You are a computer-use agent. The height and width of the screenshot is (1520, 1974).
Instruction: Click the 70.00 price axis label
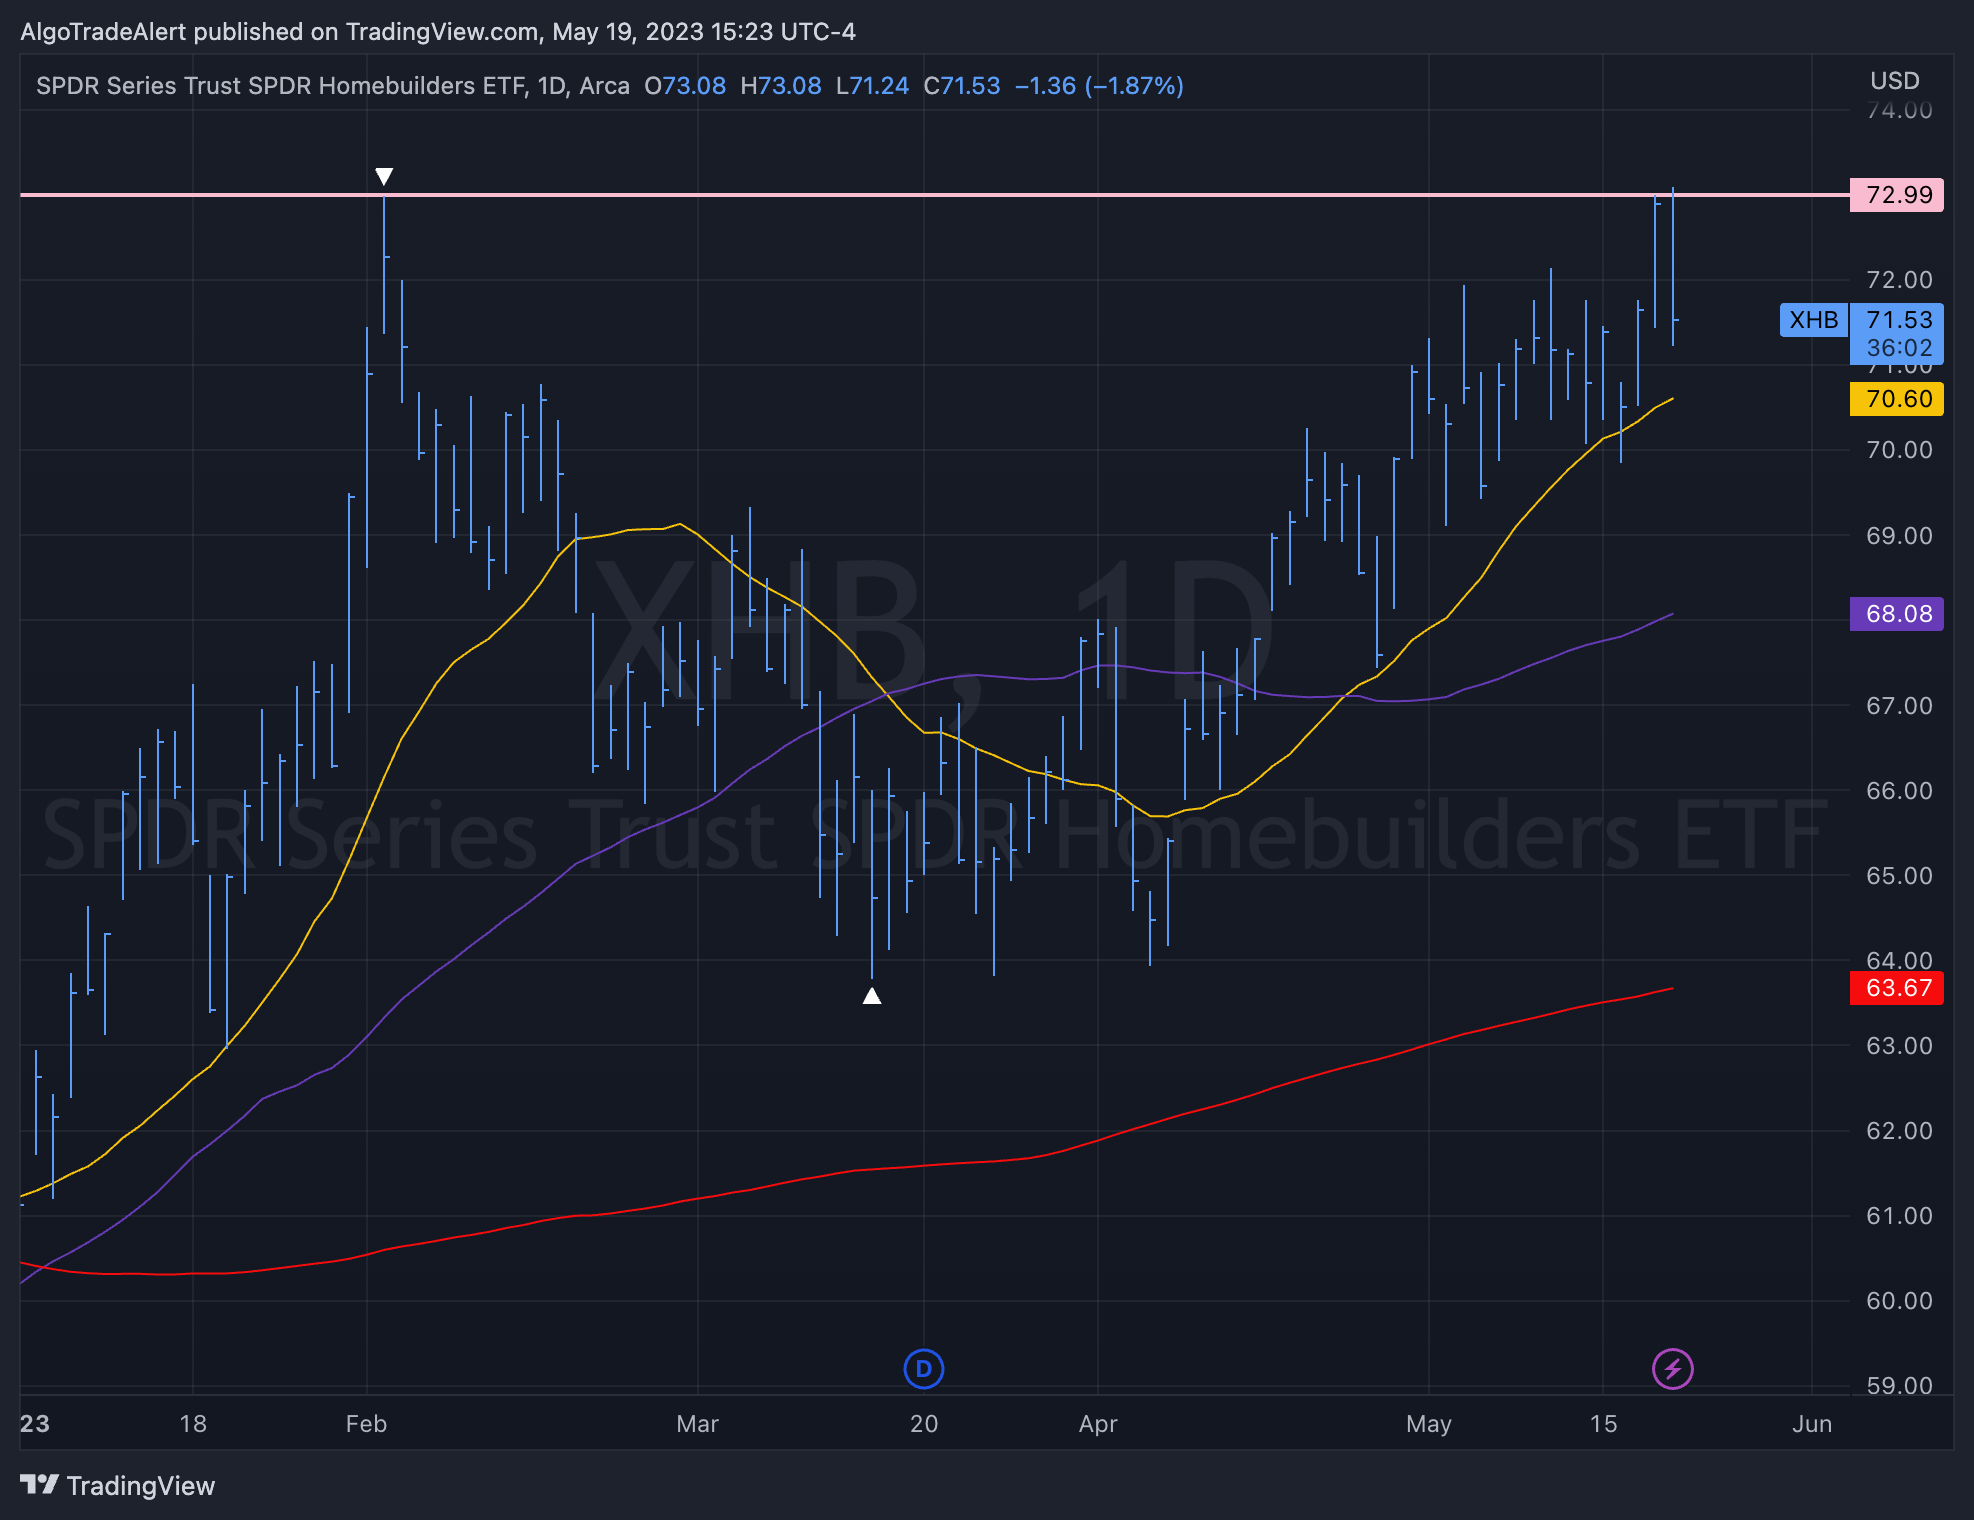point(1899,450)
